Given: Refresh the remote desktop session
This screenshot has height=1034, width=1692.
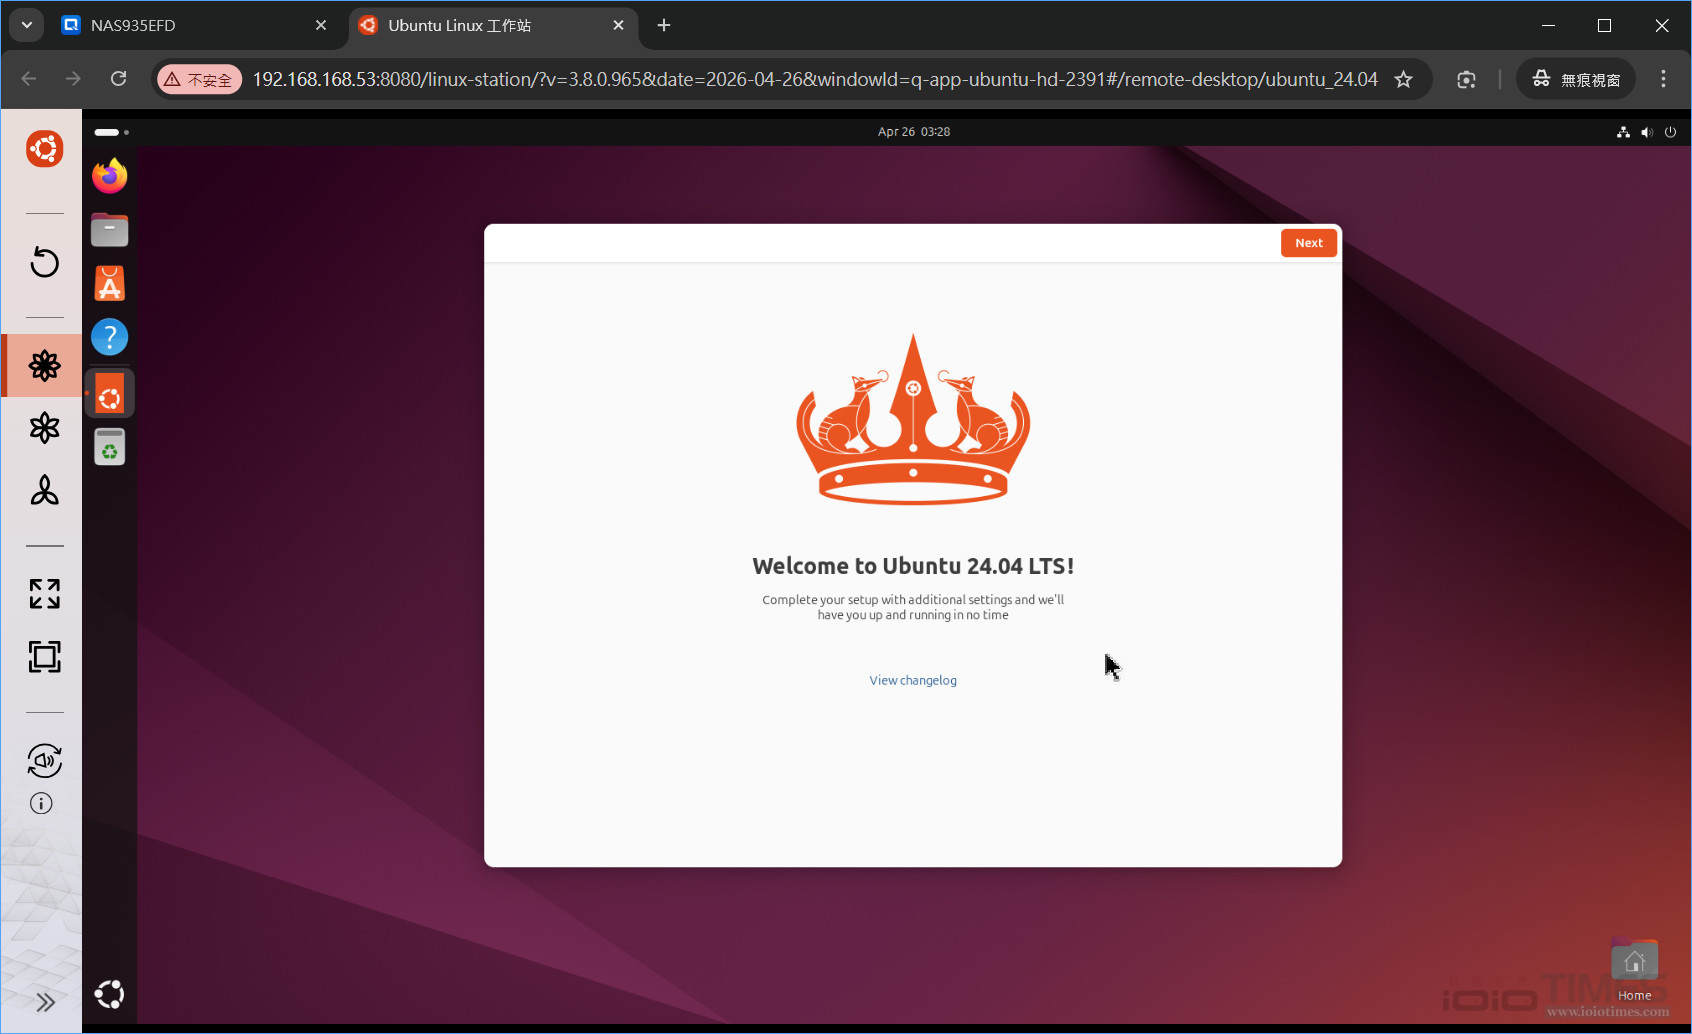Looking at the screenshot, I should click(x=43, y=262).
